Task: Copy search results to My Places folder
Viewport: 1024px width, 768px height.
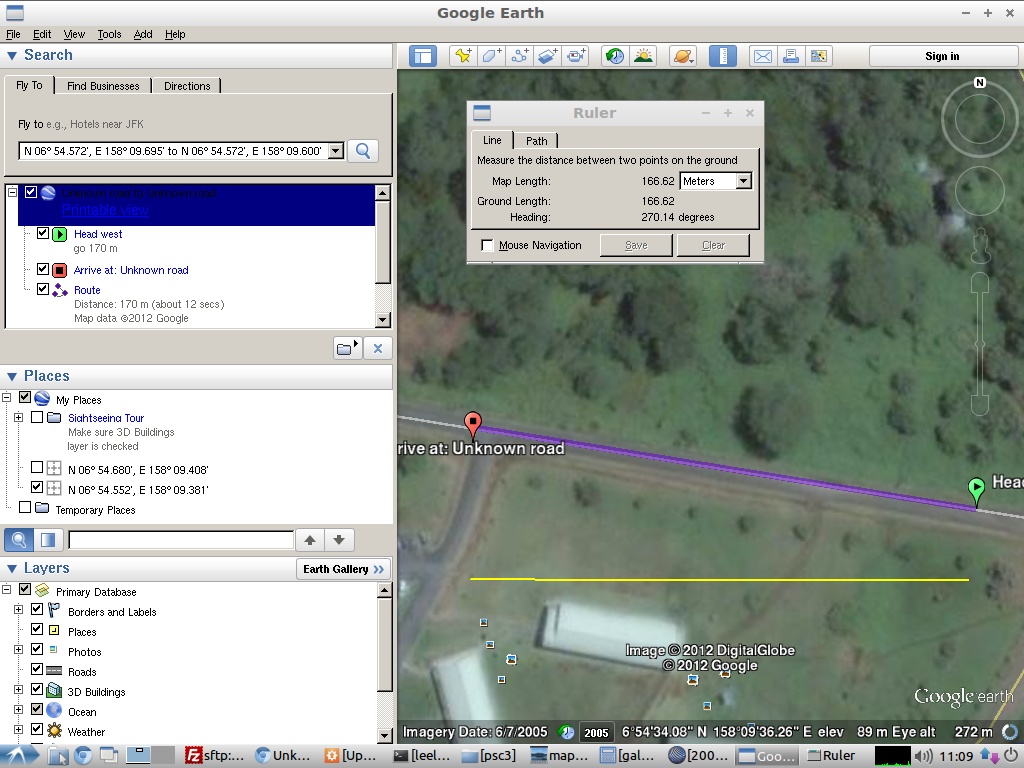Action: 347,348
